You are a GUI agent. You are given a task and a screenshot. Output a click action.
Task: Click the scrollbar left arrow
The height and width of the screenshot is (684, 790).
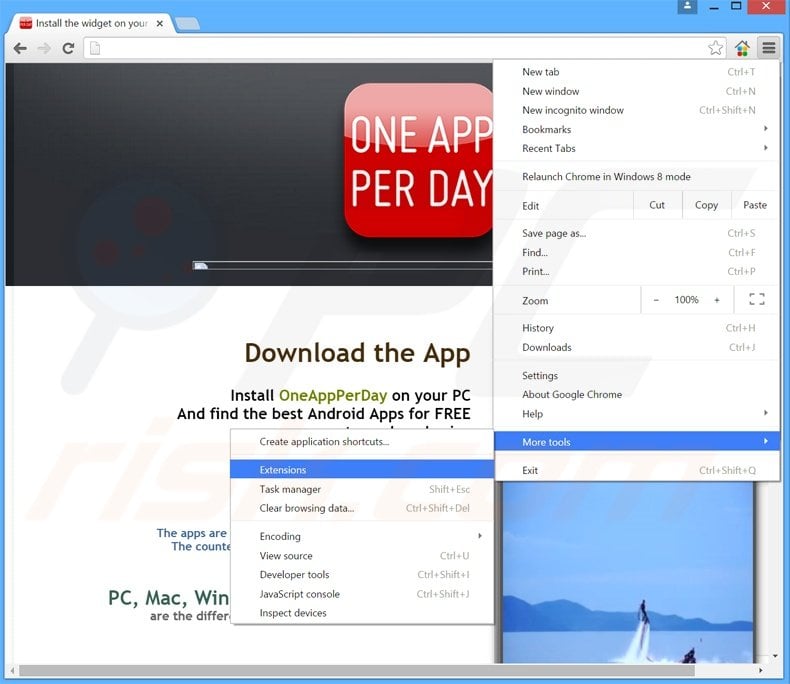[13, 670]
